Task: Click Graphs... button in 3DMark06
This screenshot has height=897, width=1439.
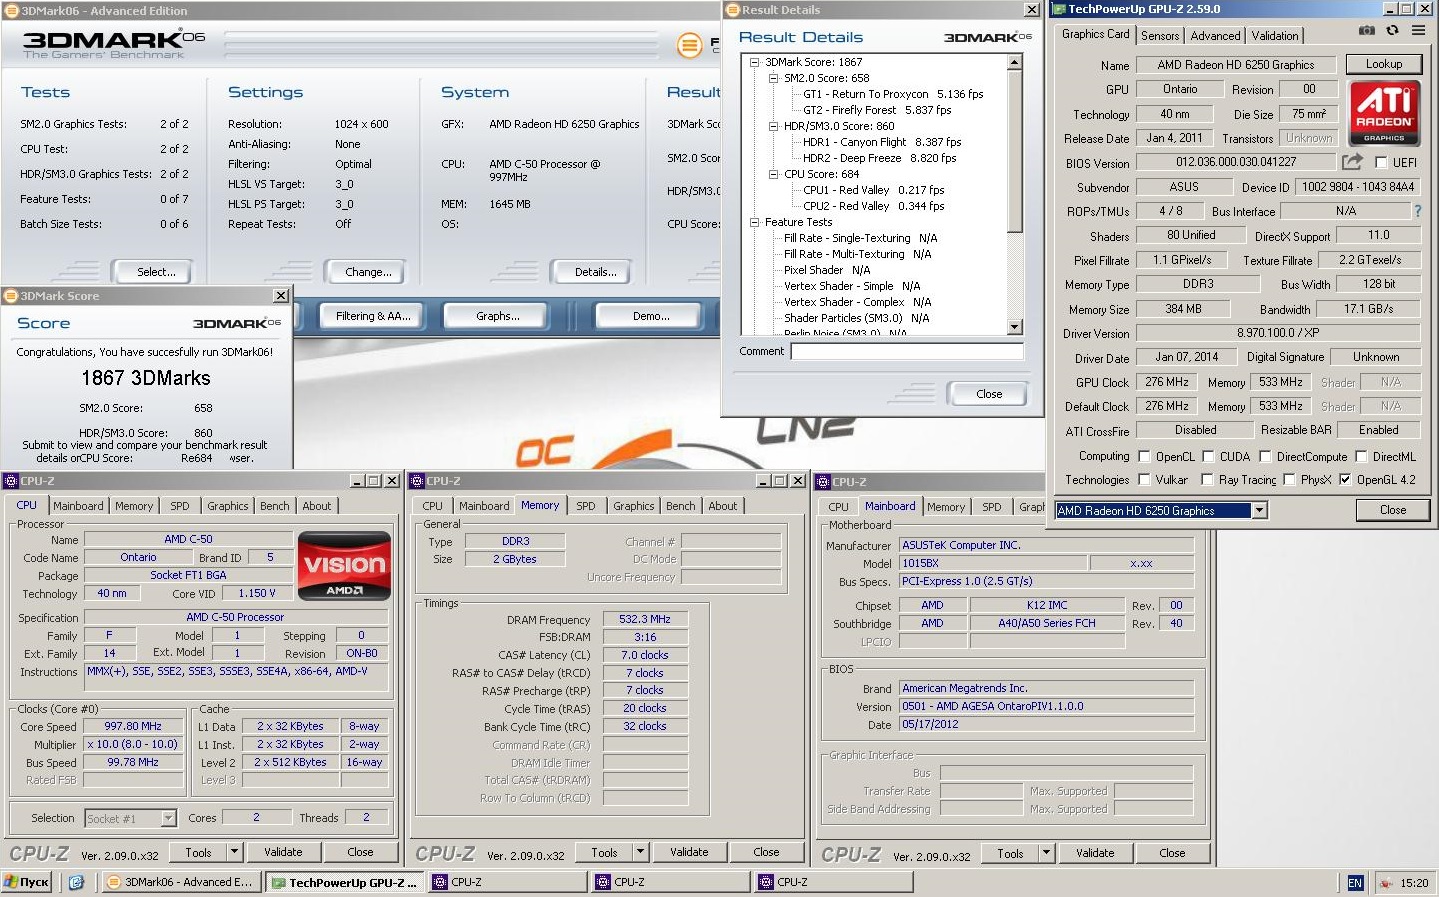Action: click(497, 316)
